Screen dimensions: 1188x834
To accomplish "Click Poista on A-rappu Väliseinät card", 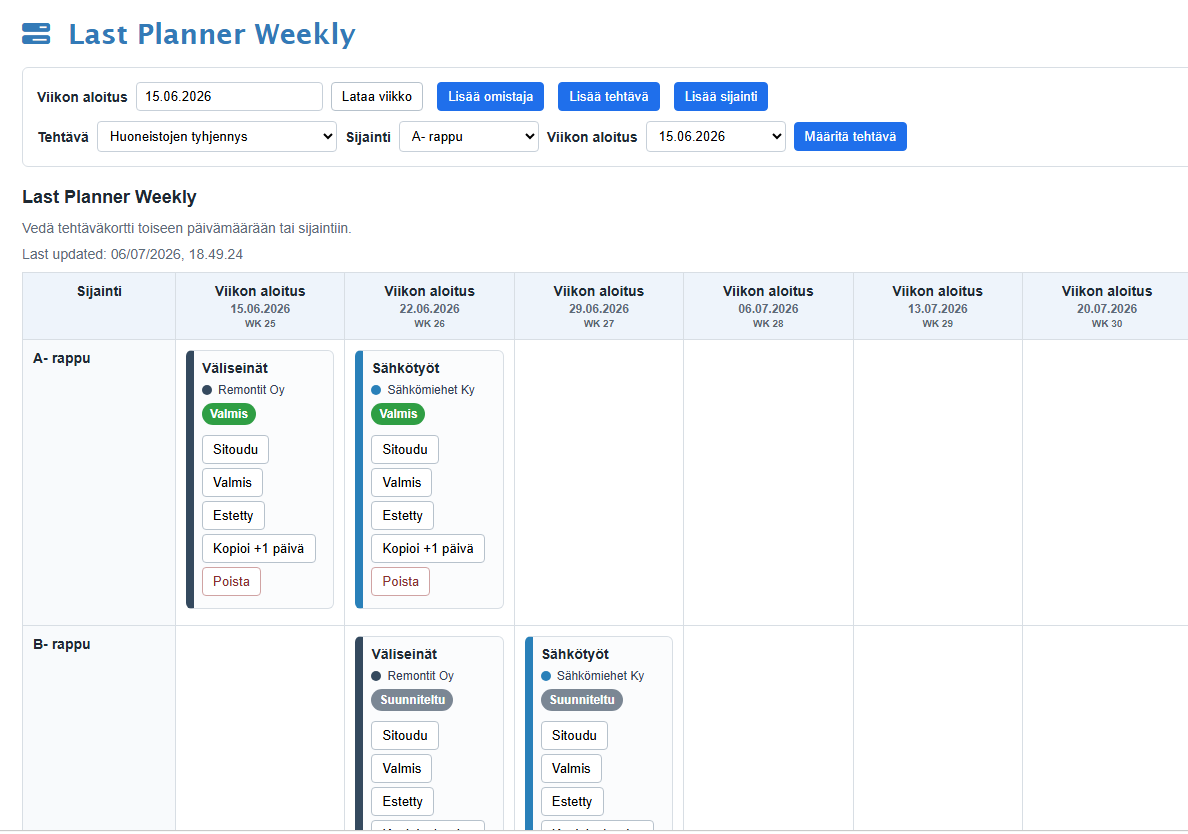I will click(x=231, y=581).
